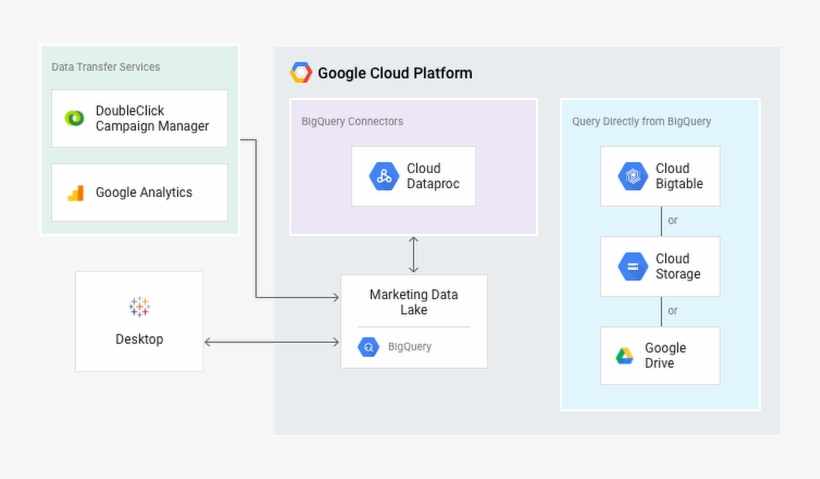The image size is (820, 479).
Task: Click the Tableau Desktop cross-pattern icon
Action: (139, 307)
